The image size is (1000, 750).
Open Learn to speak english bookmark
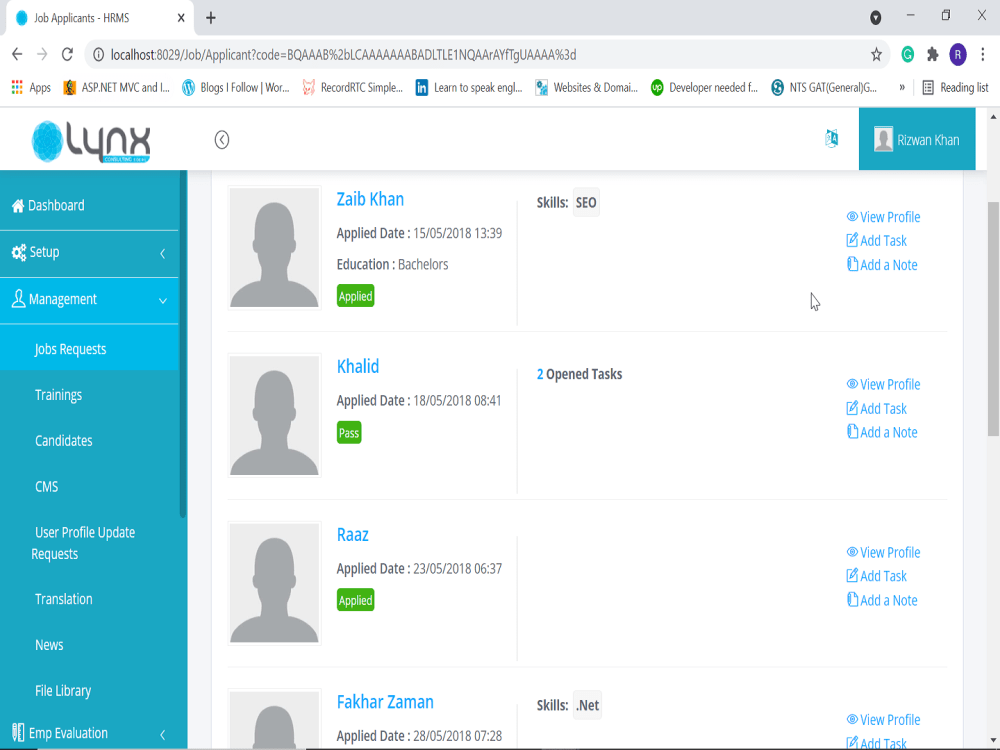(x=469, y=87)
